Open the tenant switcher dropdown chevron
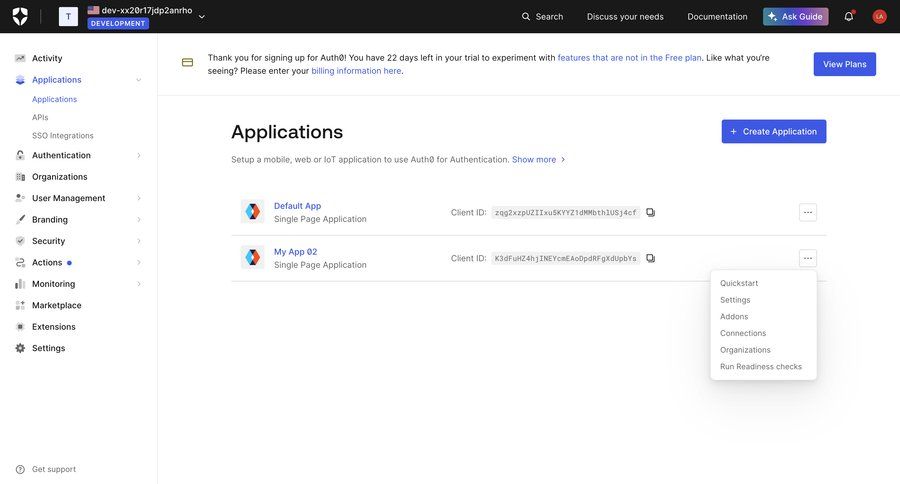This screenshot has width=900, height=484. tap(201, 17)
